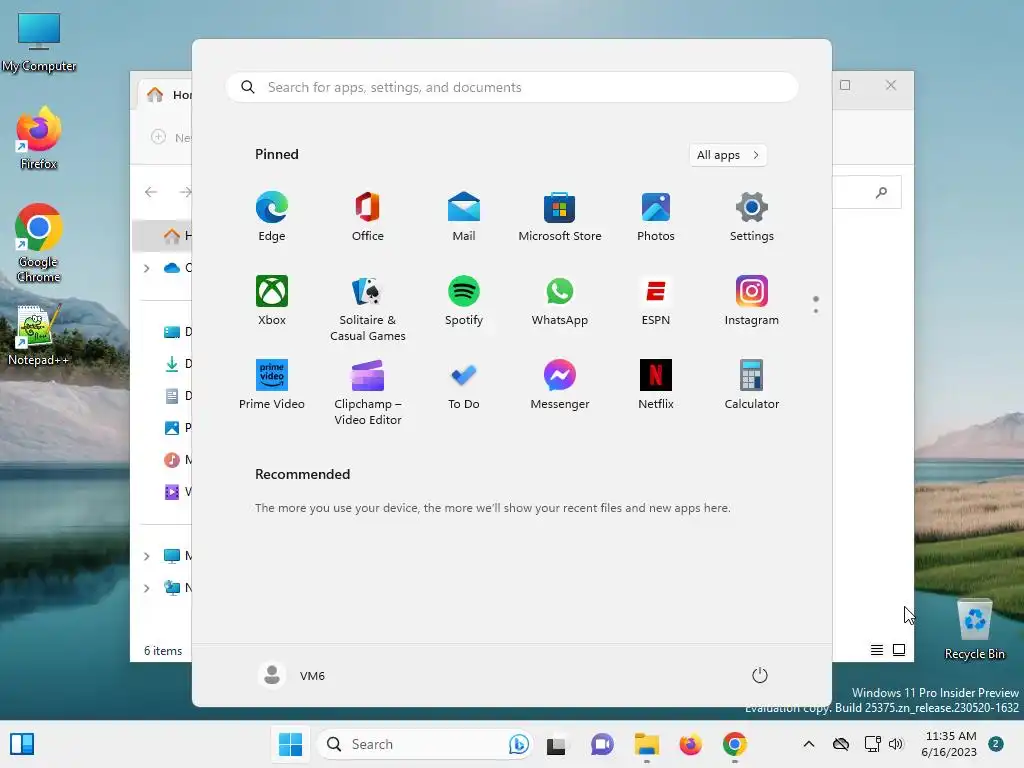Select the Notepad++ desktop shortcut
Viewport: 1024px width, 768px height.
coord(38,335)
